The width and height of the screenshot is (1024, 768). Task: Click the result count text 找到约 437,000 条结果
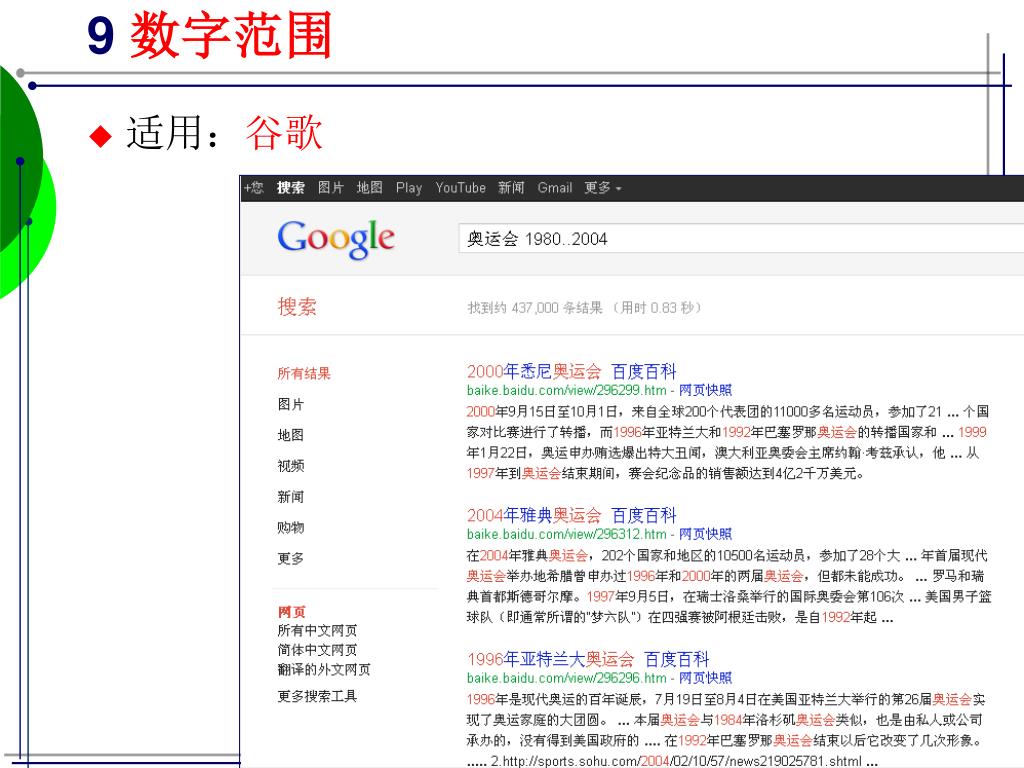click(535, 308)
